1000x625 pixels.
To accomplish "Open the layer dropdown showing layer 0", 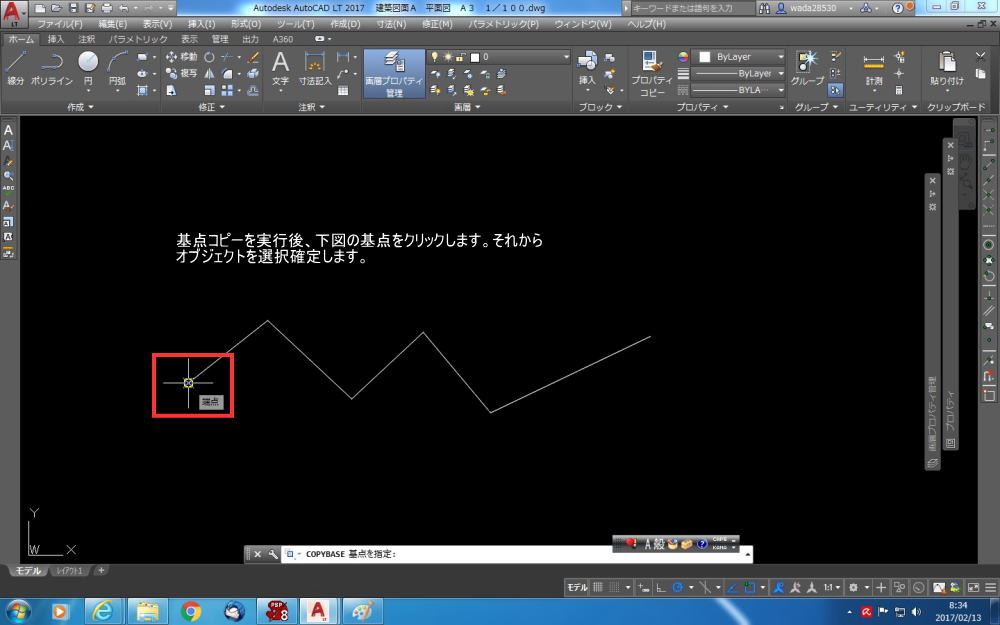I will click(x=498, y=57).
